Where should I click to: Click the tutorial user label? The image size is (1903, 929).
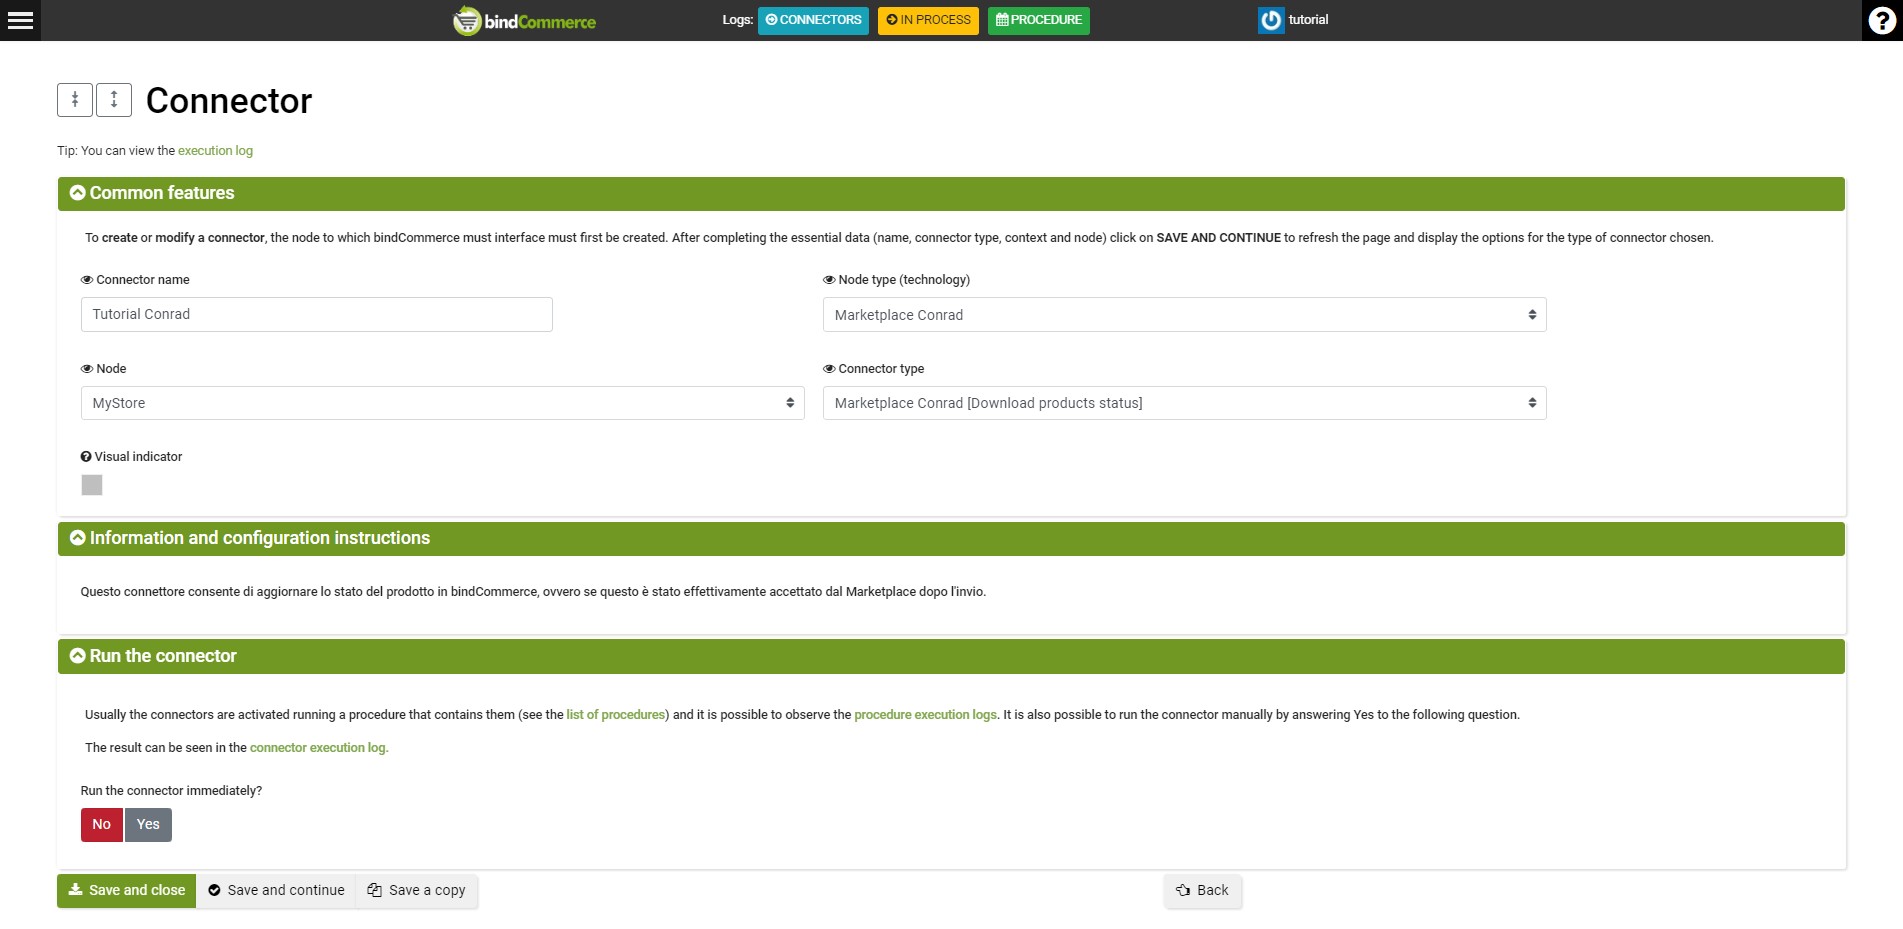coord(1308,20)
